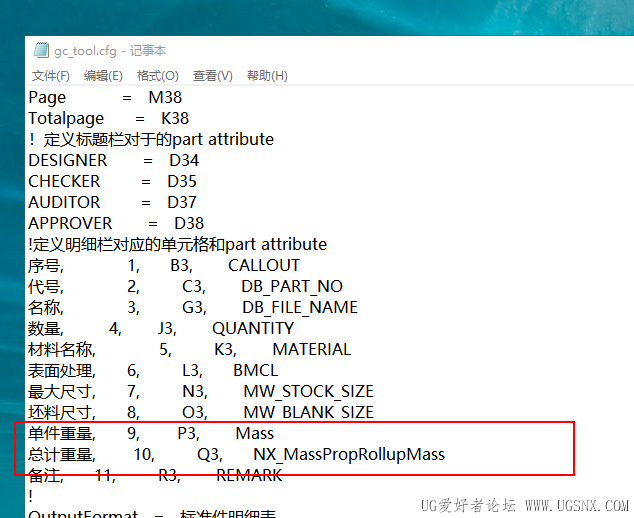Viewport: 634px width, 518px height.
Task: Click the DB_PART_NO attribute text
Action: (292, 287)
